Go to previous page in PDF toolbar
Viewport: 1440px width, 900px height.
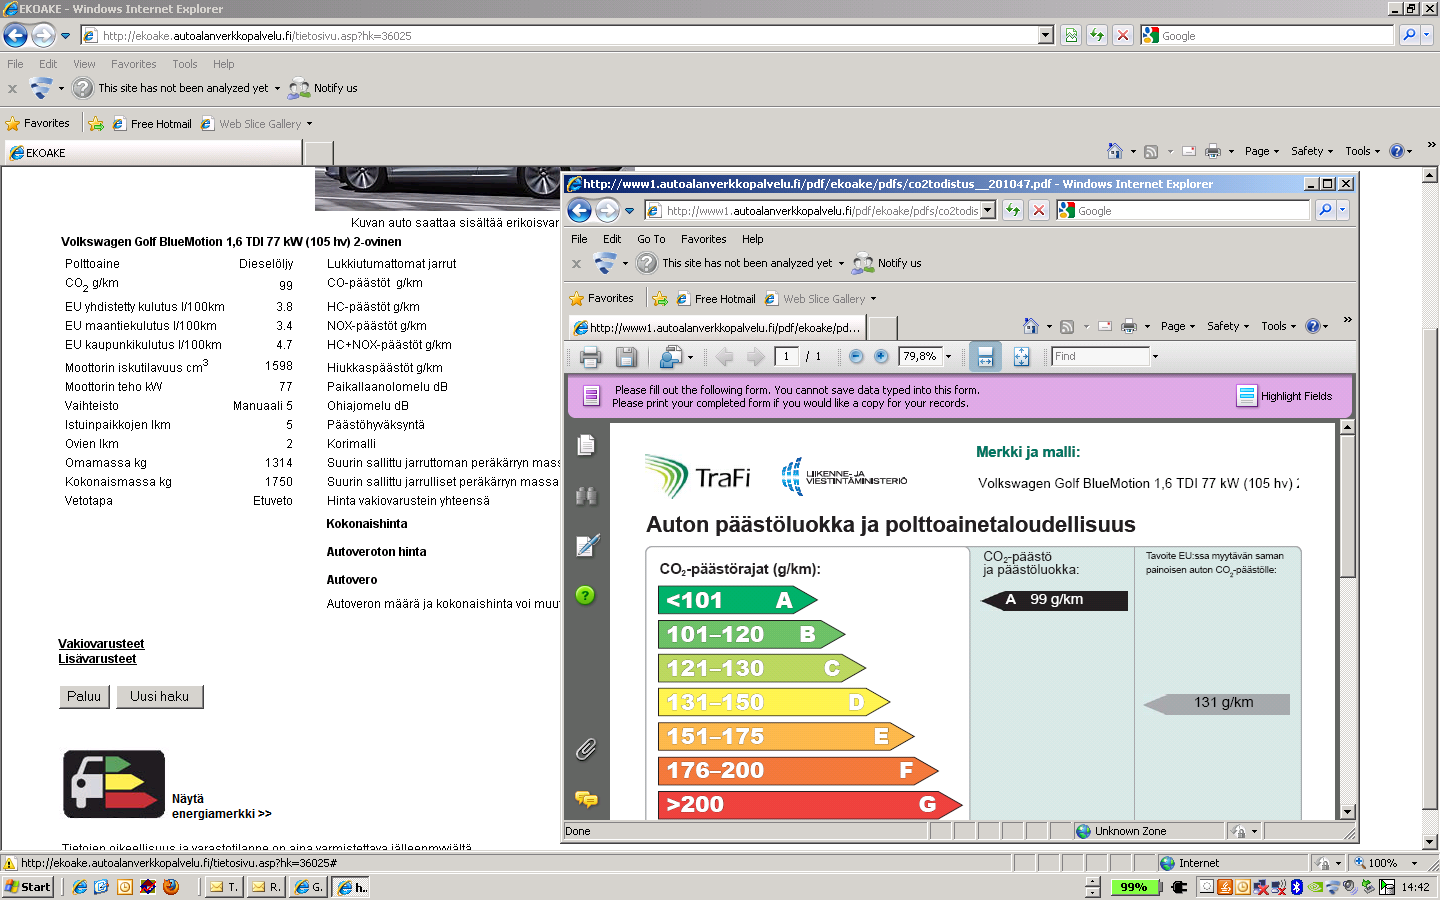coord(724,357)
